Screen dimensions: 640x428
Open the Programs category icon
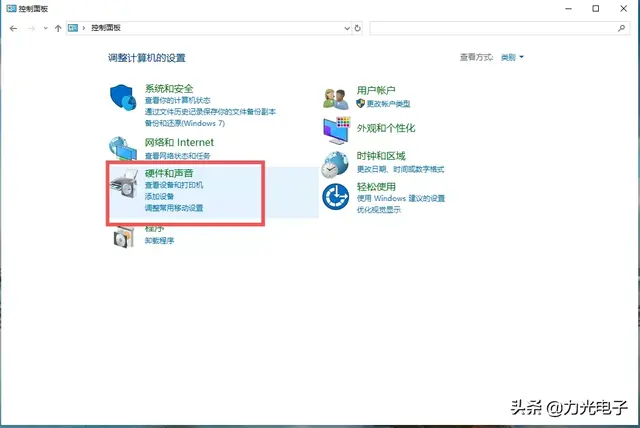click(124, 236)
